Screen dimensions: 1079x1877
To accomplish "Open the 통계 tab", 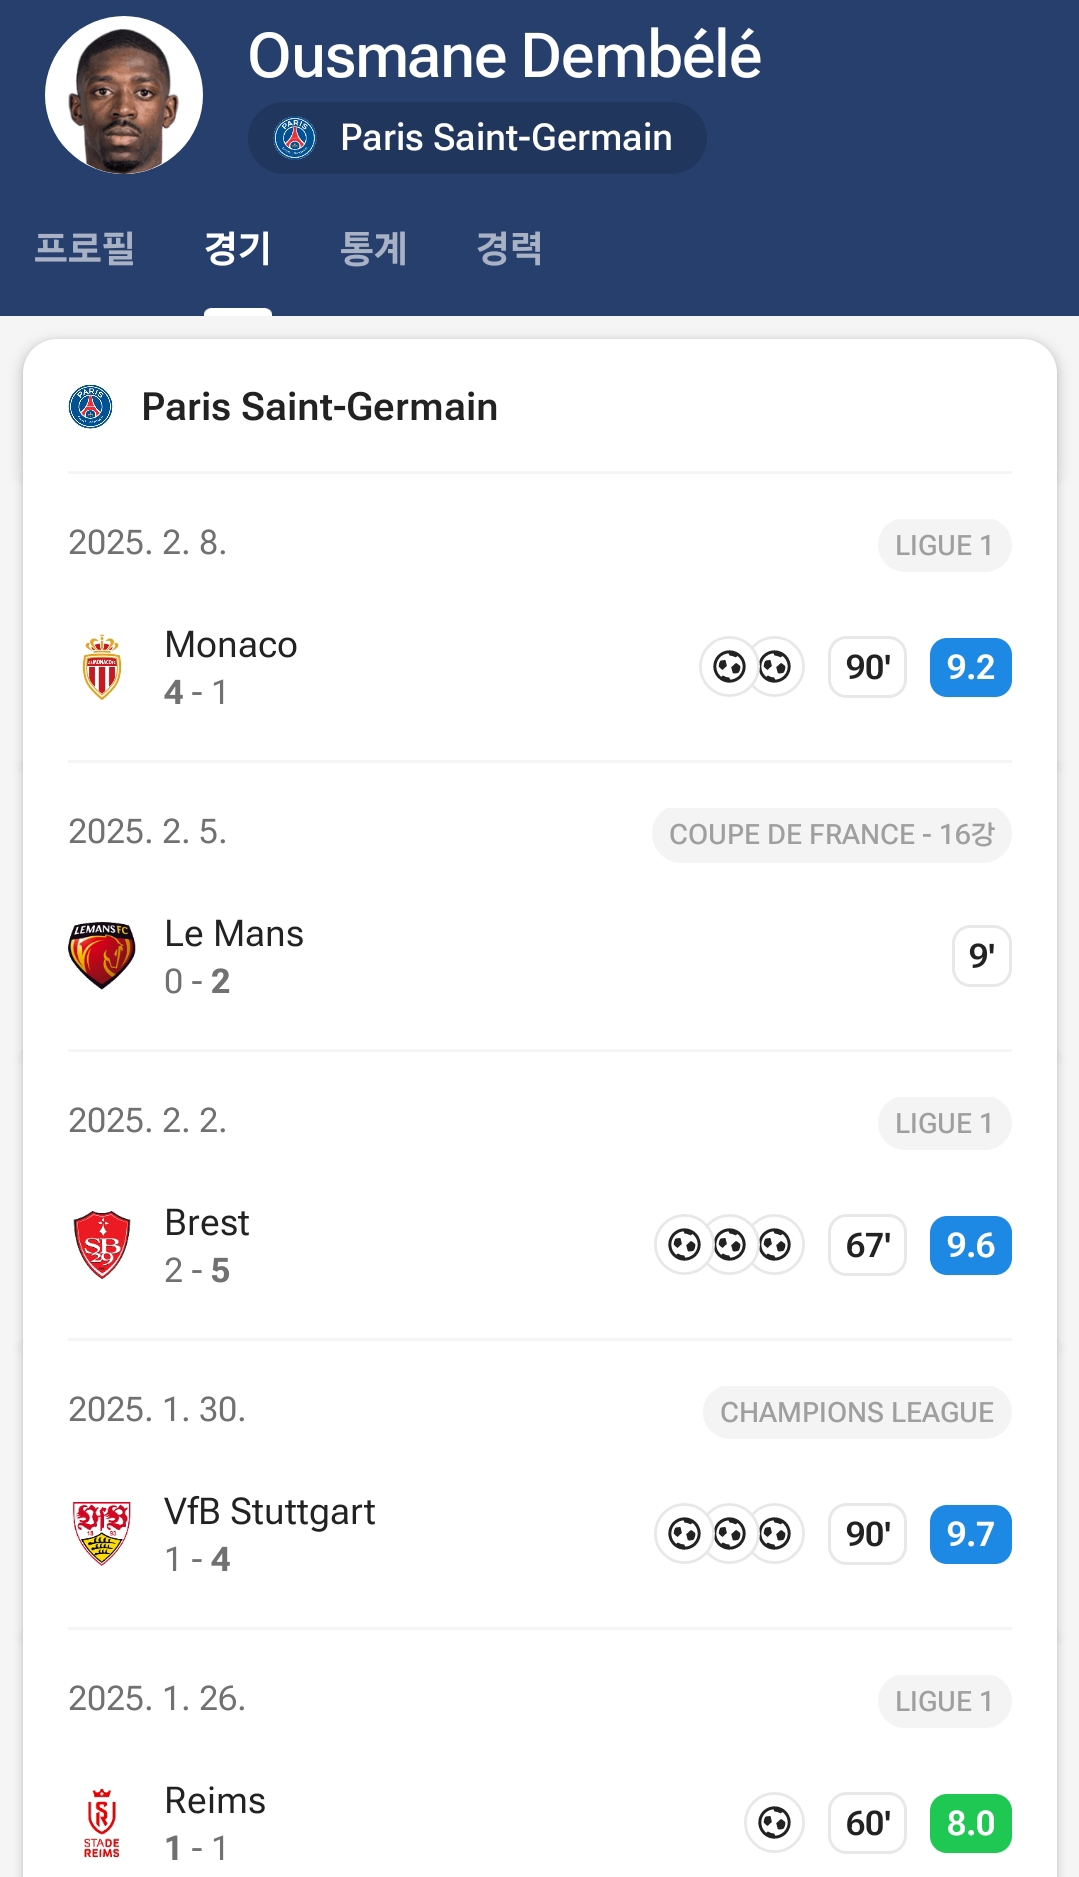I will 373,248.
